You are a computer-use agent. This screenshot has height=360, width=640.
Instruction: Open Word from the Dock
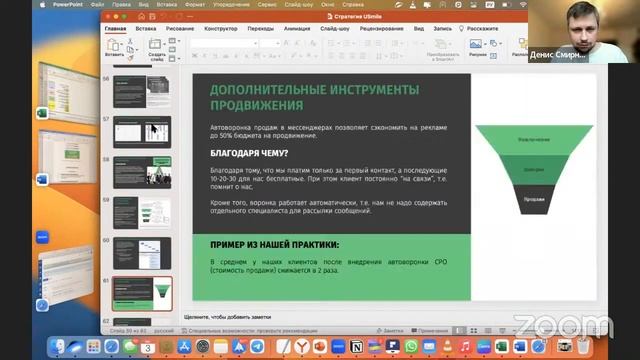[x=520, y=347]
